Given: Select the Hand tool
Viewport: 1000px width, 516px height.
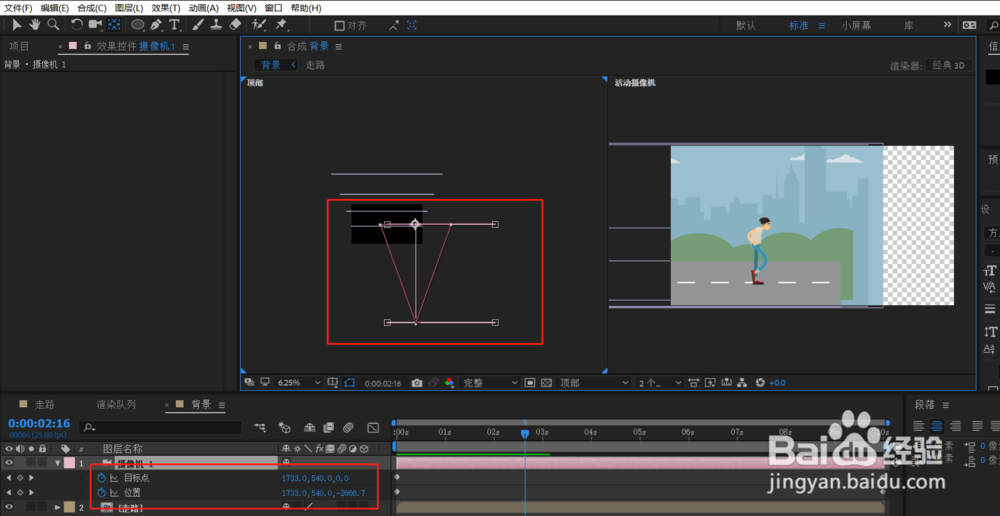Looking at the screenshot, I should pyautogui.click(x=36, y=25).
